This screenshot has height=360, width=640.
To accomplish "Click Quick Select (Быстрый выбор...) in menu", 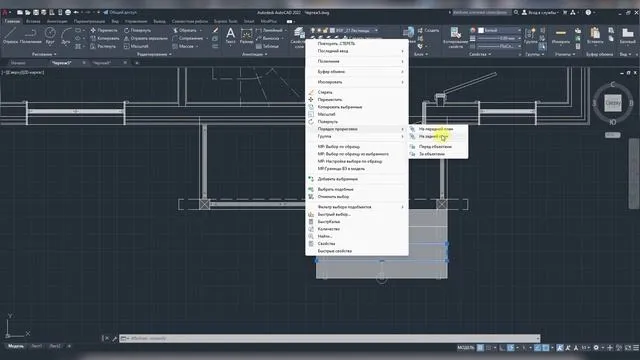I will point(357,214).
